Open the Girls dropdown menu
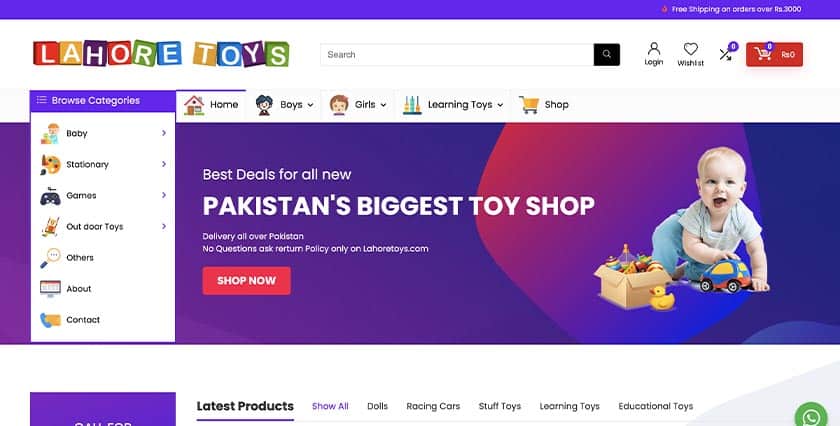Image resolution: width=840 pixels, height=426 pixels. [358, 105]
